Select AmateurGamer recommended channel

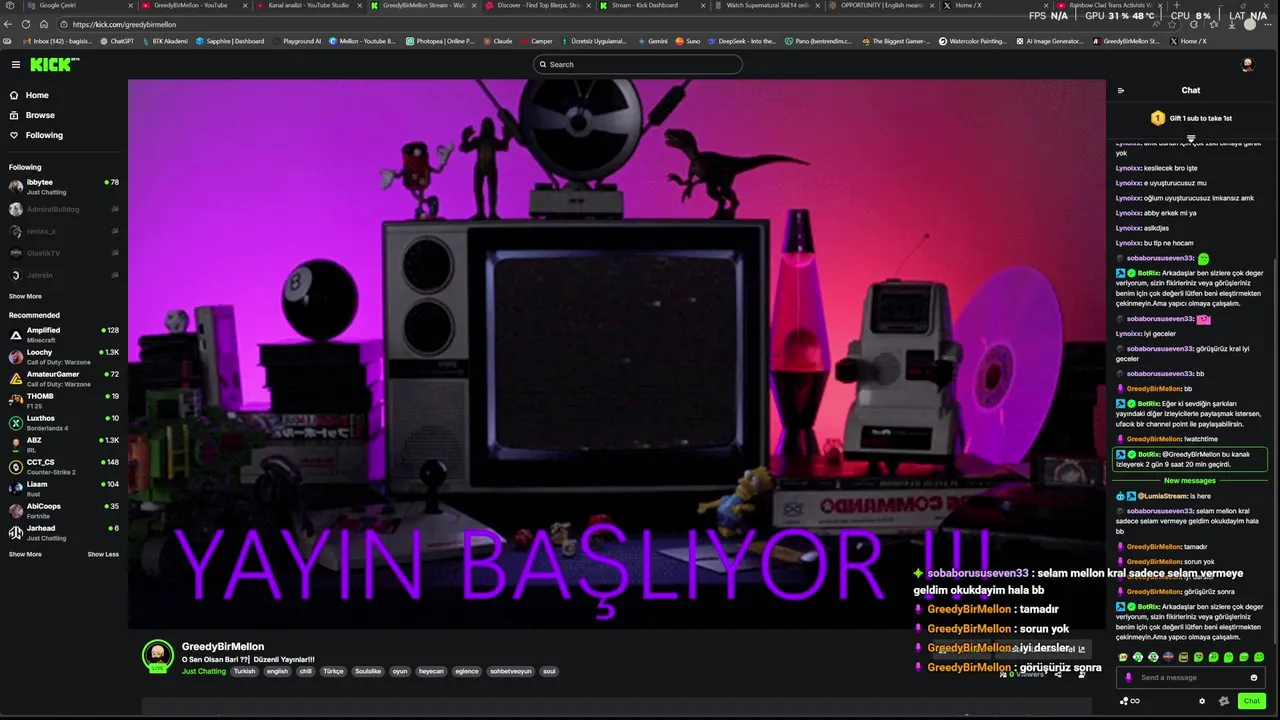63,379
